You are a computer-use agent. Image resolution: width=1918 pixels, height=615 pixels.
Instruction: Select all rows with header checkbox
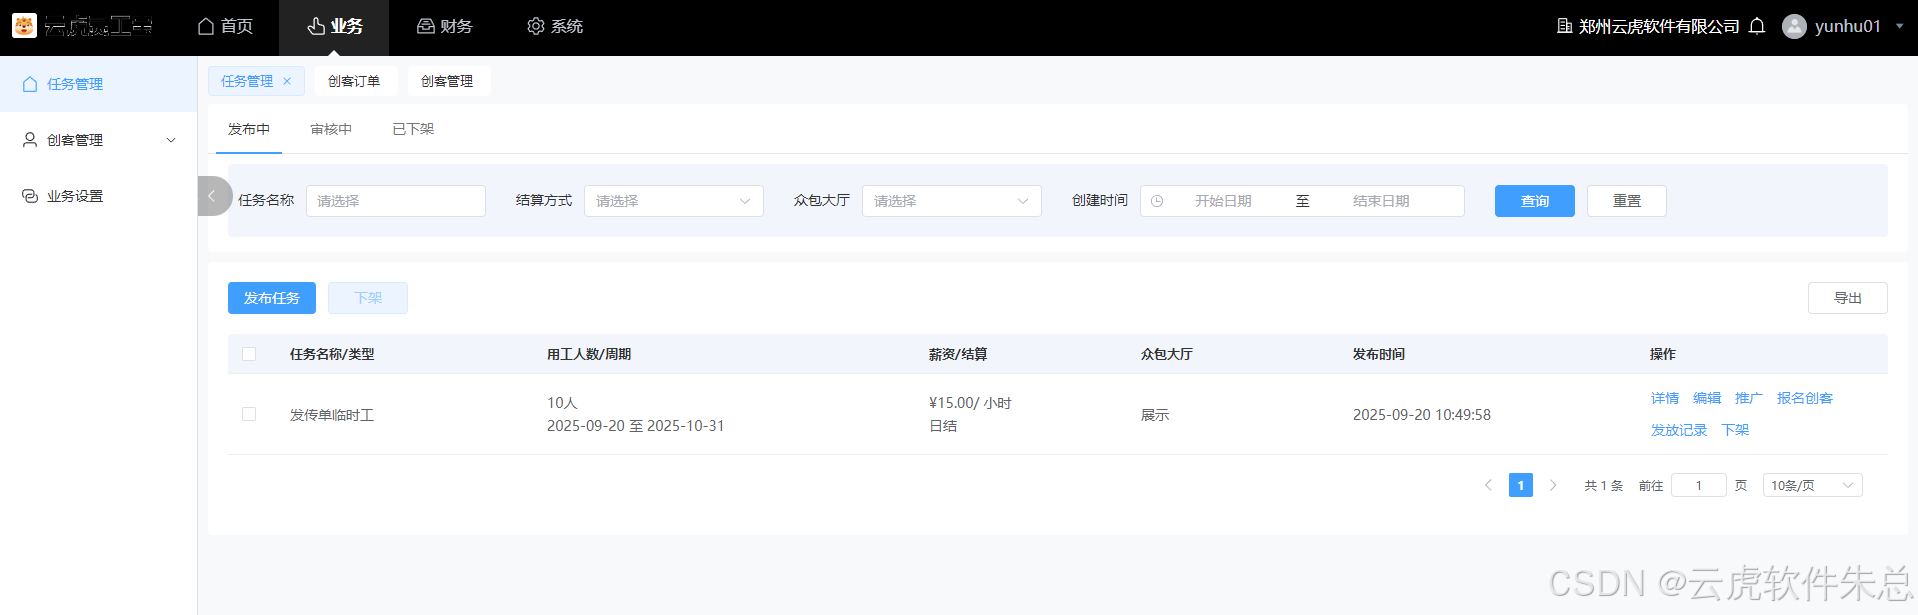[x=249, y=354]
